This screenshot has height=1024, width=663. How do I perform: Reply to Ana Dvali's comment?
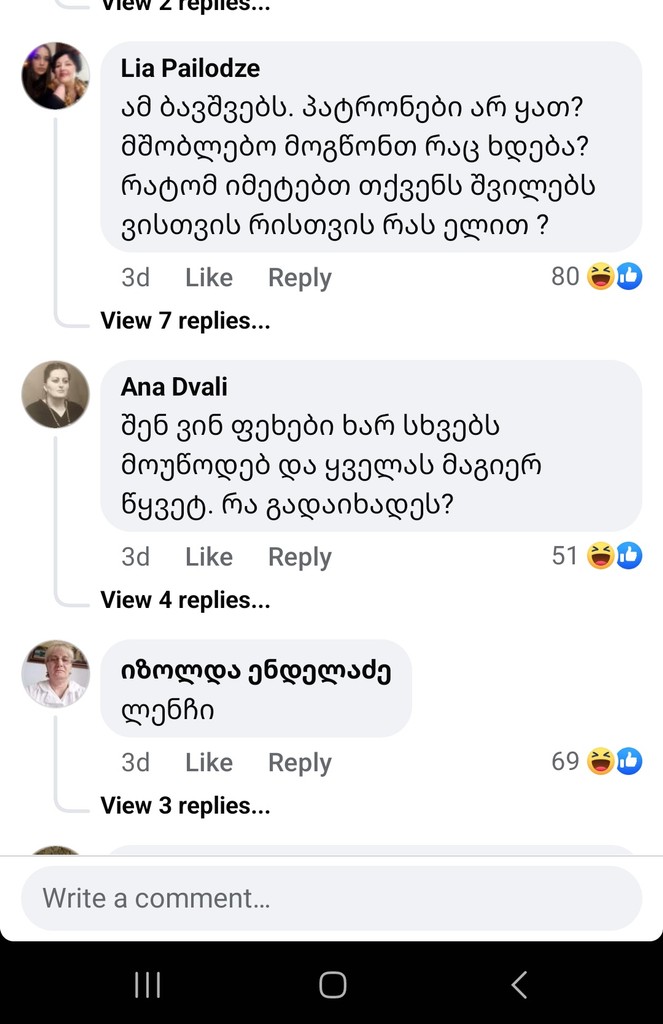299,557
